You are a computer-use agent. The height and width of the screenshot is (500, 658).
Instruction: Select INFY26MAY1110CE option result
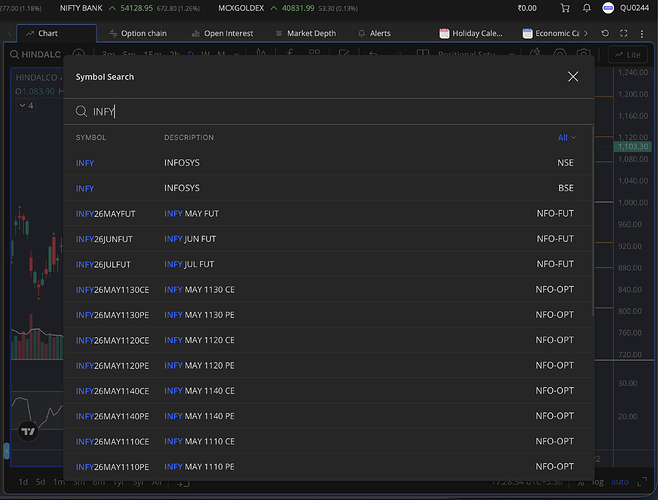328,441
